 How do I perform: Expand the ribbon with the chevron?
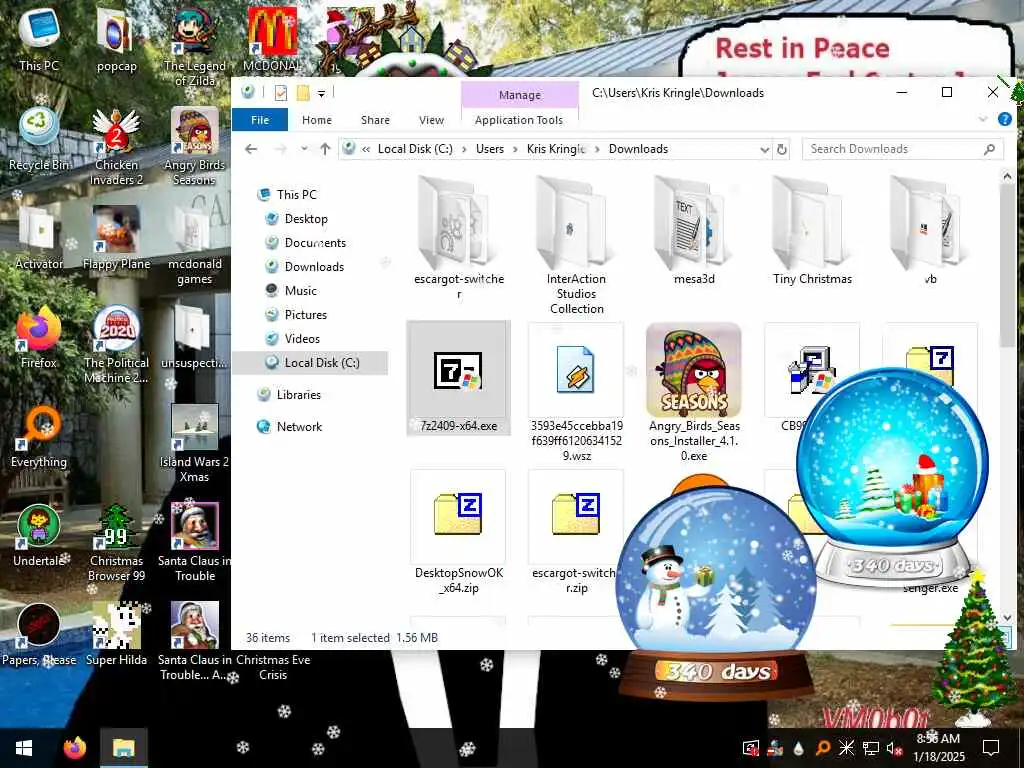[x=983, y=120]
